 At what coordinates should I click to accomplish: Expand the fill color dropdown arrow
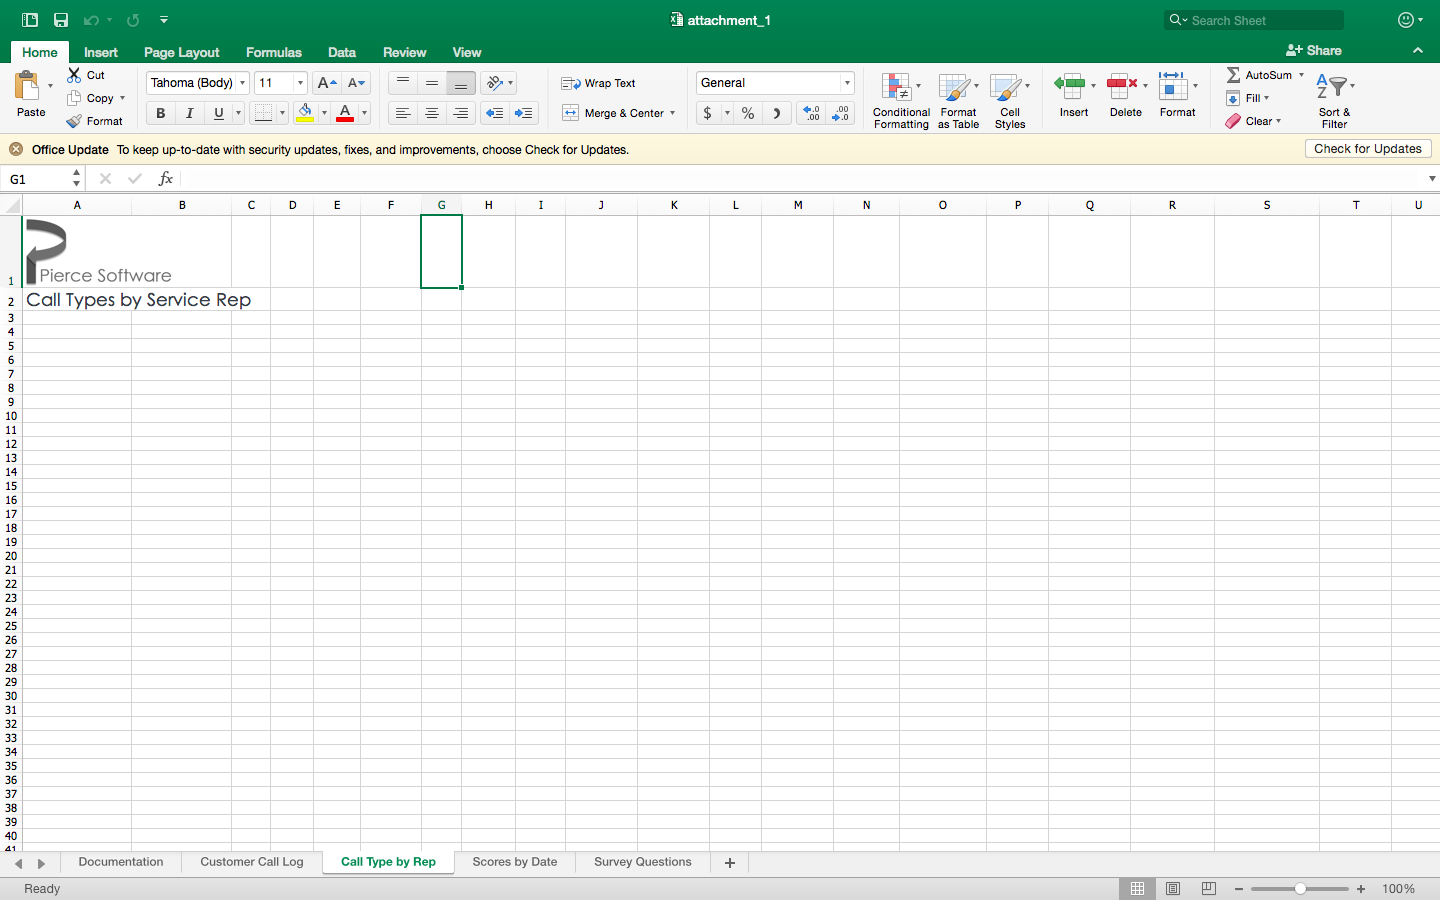(324, 113)
